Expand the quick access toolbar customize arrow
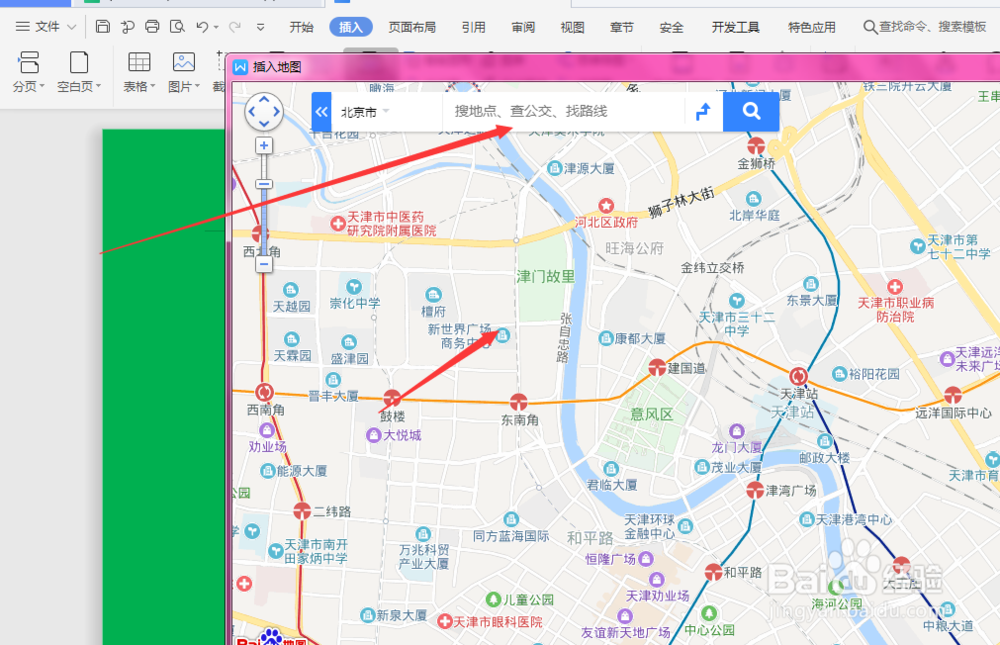Viewport: 1000px width, 645px height. [260, 27]
